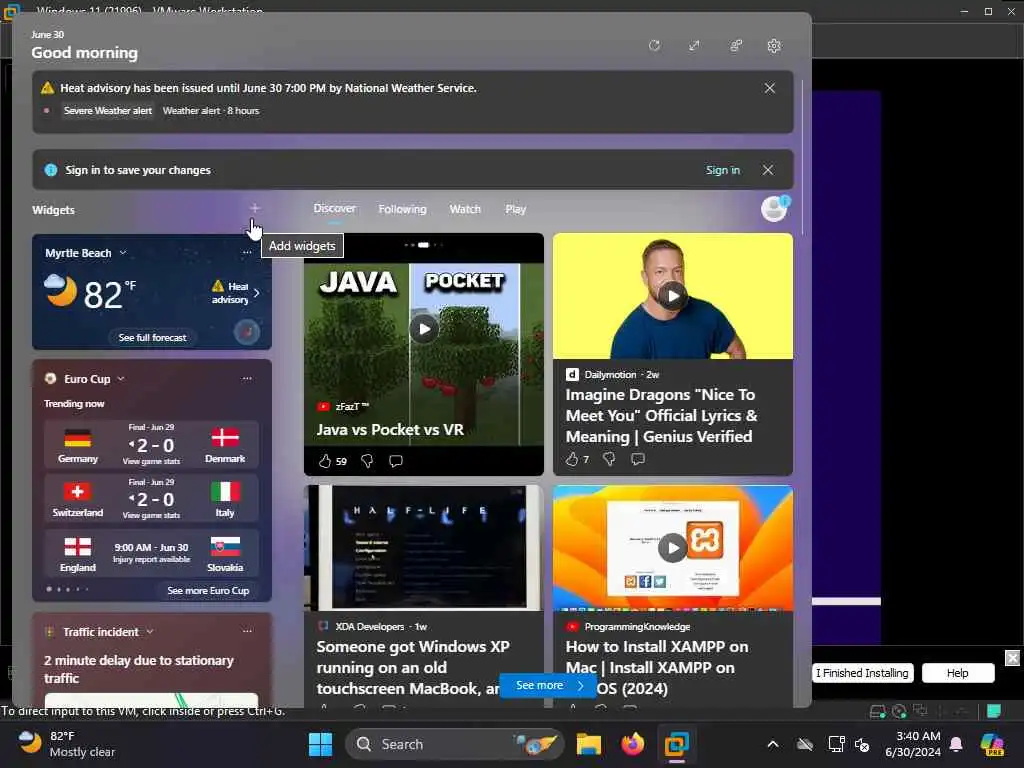Open England vs Slovakia match row

(x=152, y=554)
